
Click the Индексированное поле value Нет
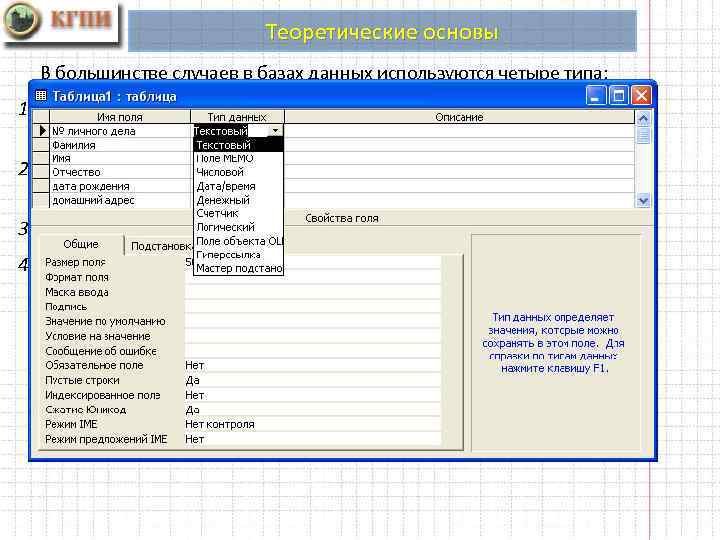312,395
